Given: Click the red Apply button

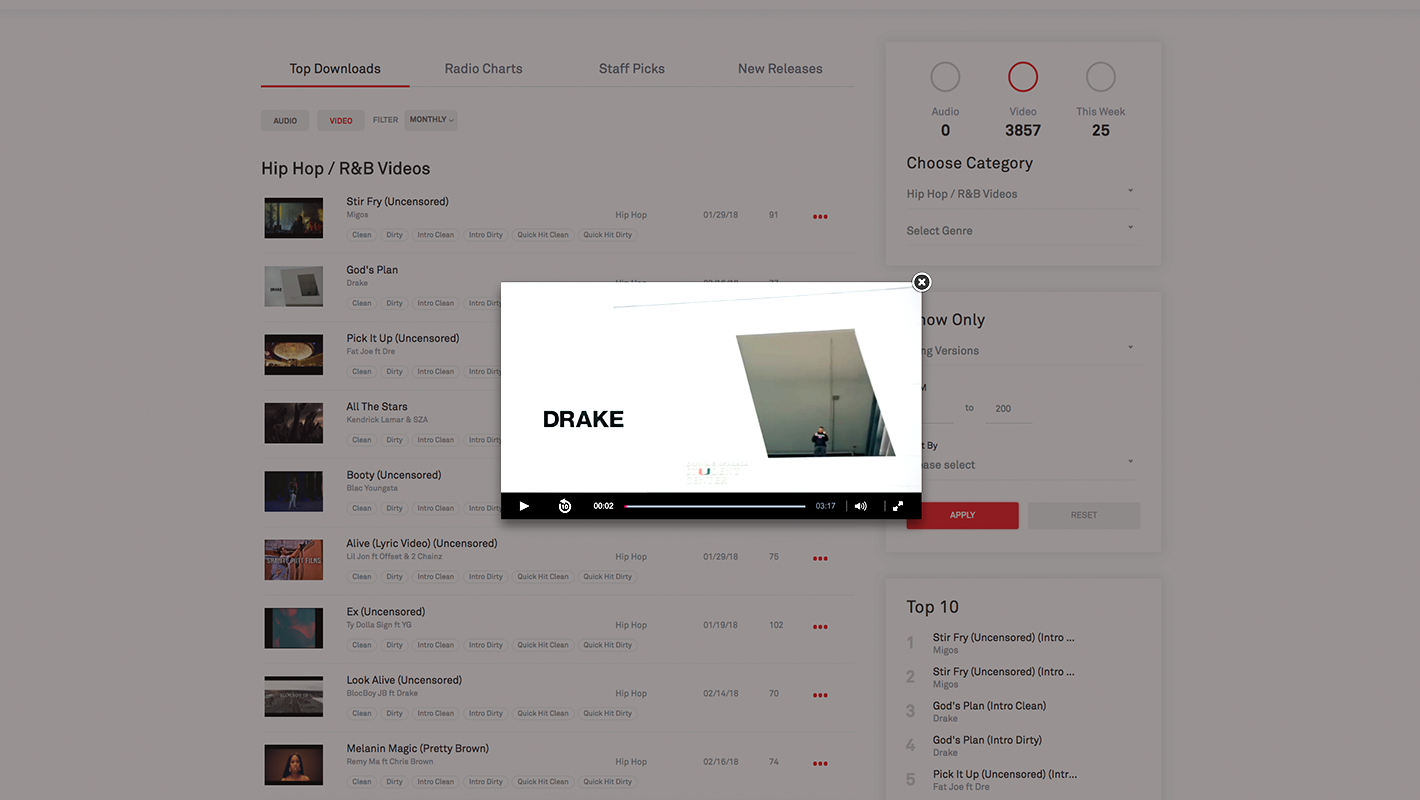Looking at the screenshot, I should (962, 515).
